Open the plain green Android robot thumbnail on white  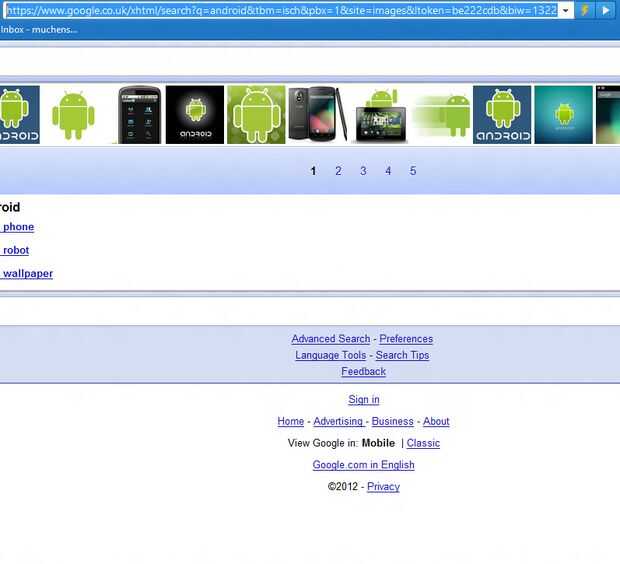point(73,115)
